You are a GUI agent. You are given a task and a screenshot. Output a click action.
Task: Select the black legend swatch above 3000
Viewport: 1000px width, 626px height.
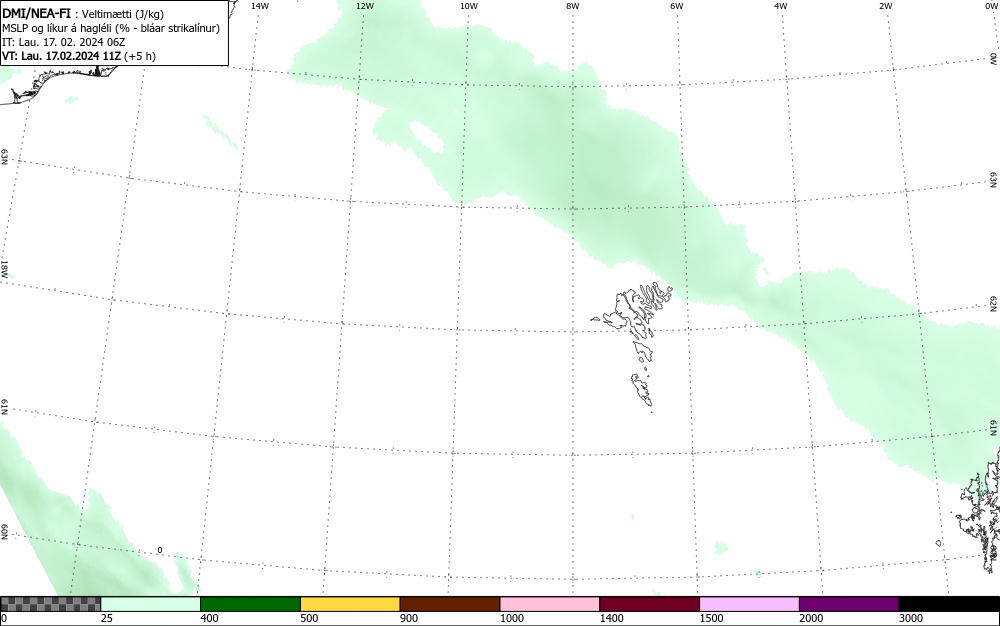[x=949, y=604]
